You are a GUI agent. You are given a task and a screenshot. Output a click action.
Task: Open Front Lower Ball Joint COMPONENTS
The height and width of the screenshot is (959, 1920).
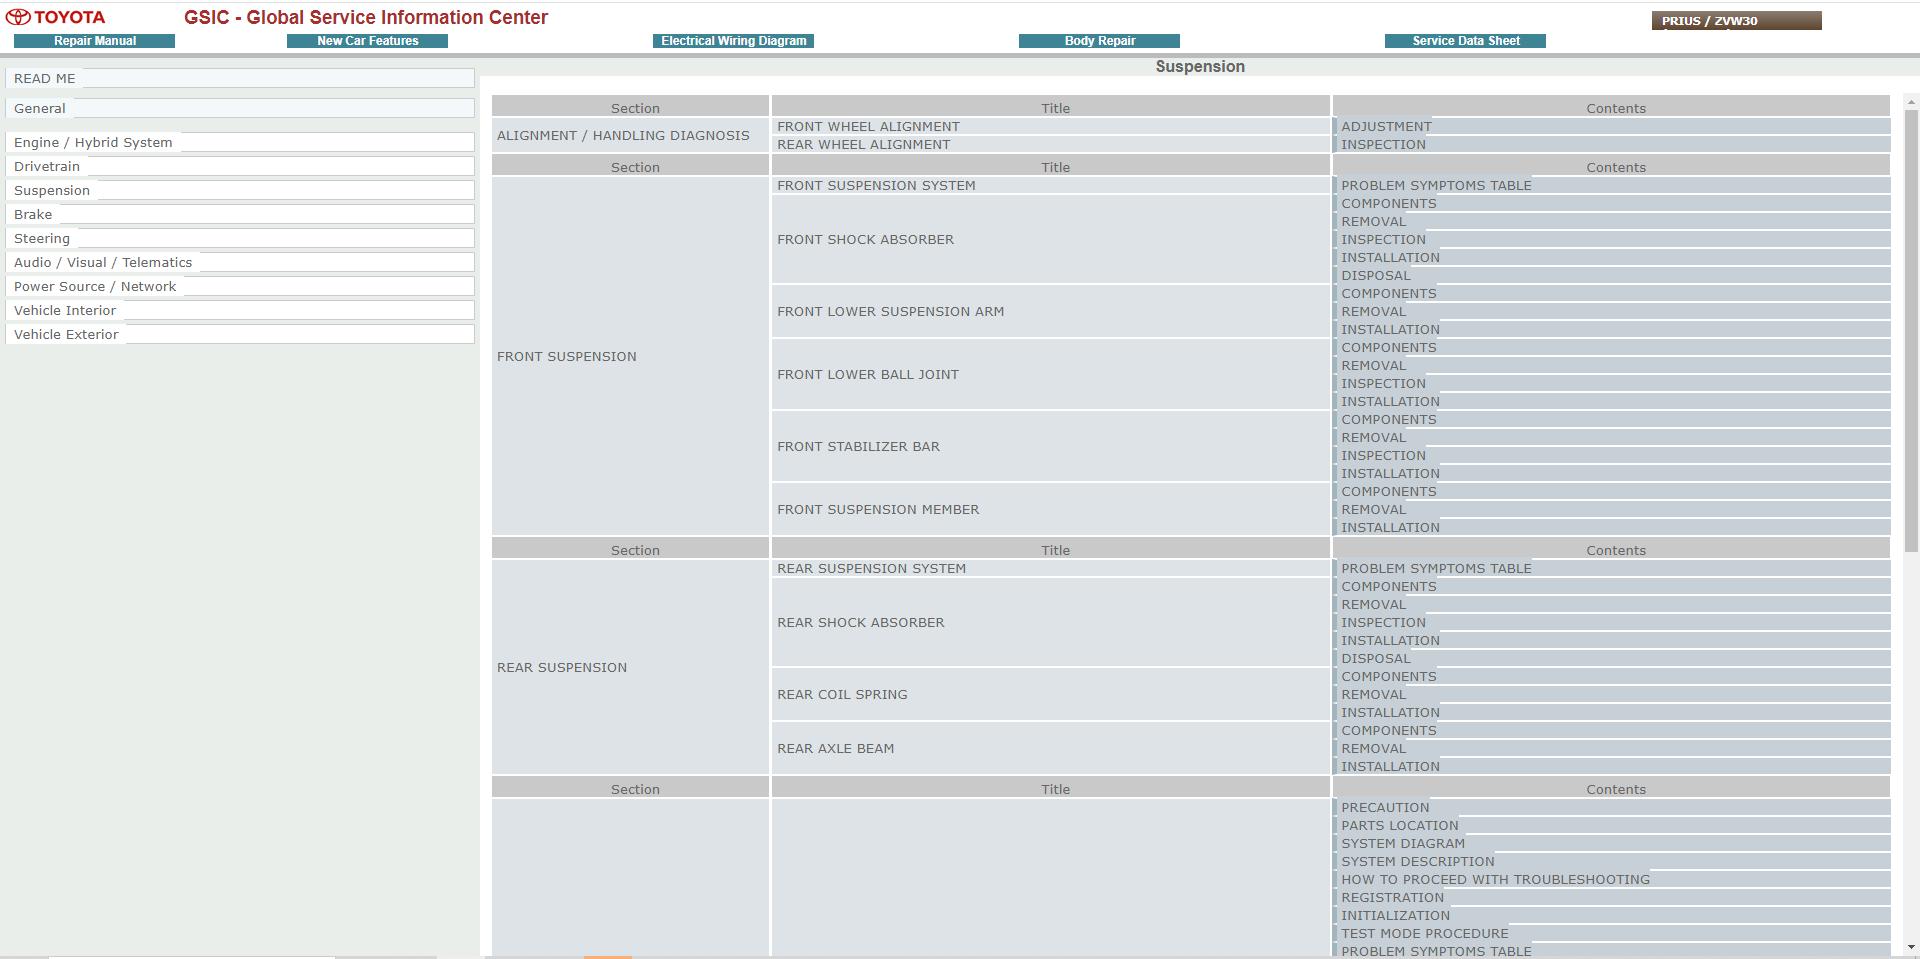[x=1388, y=347]
